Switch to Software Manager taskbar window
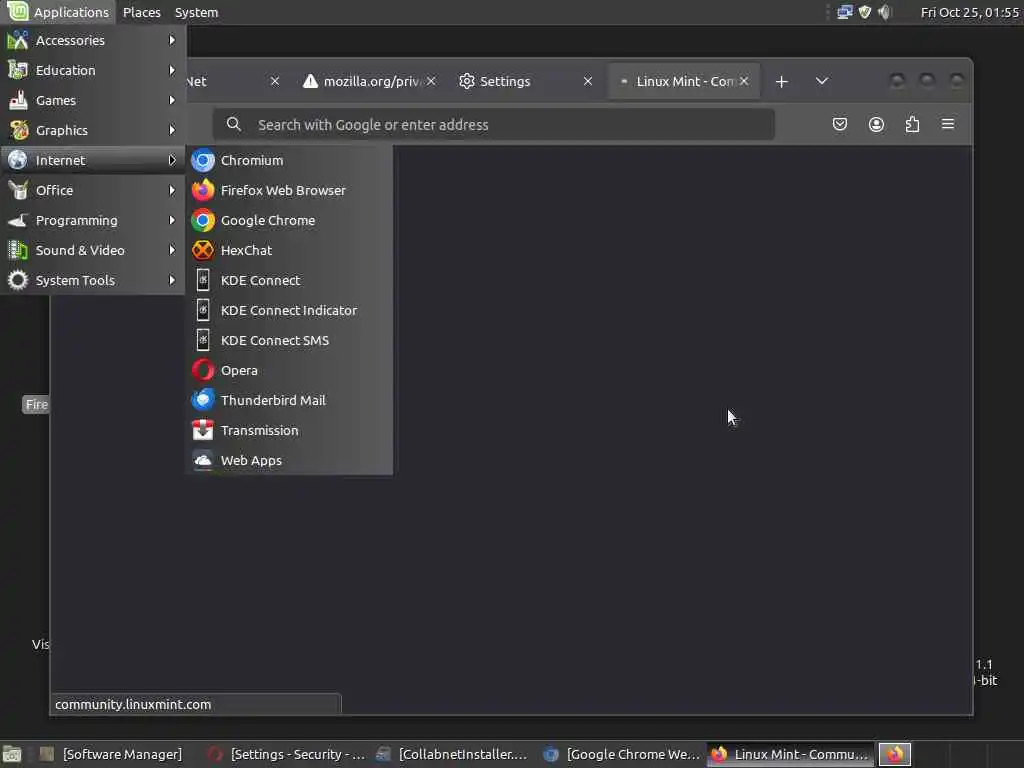 click(112, 754)
